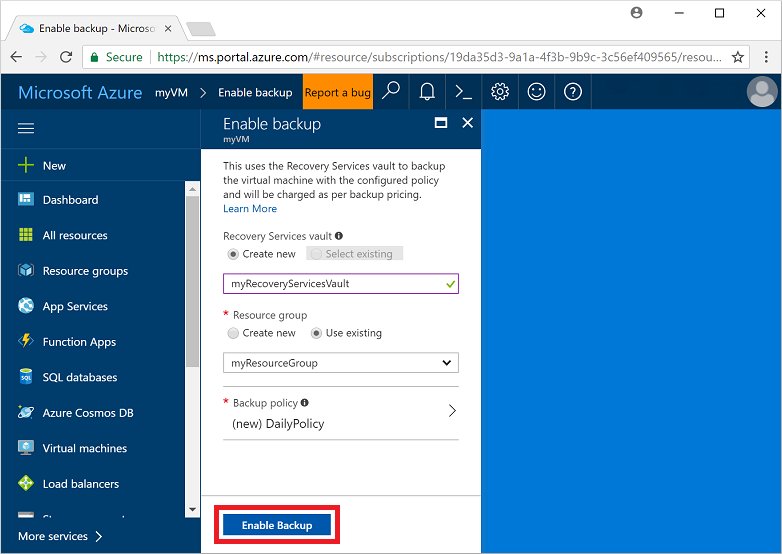Click Enable backup breadcrumb
The height and width of the screenshot is (554, 782).
pyautogui.click(x=255, y=92)
